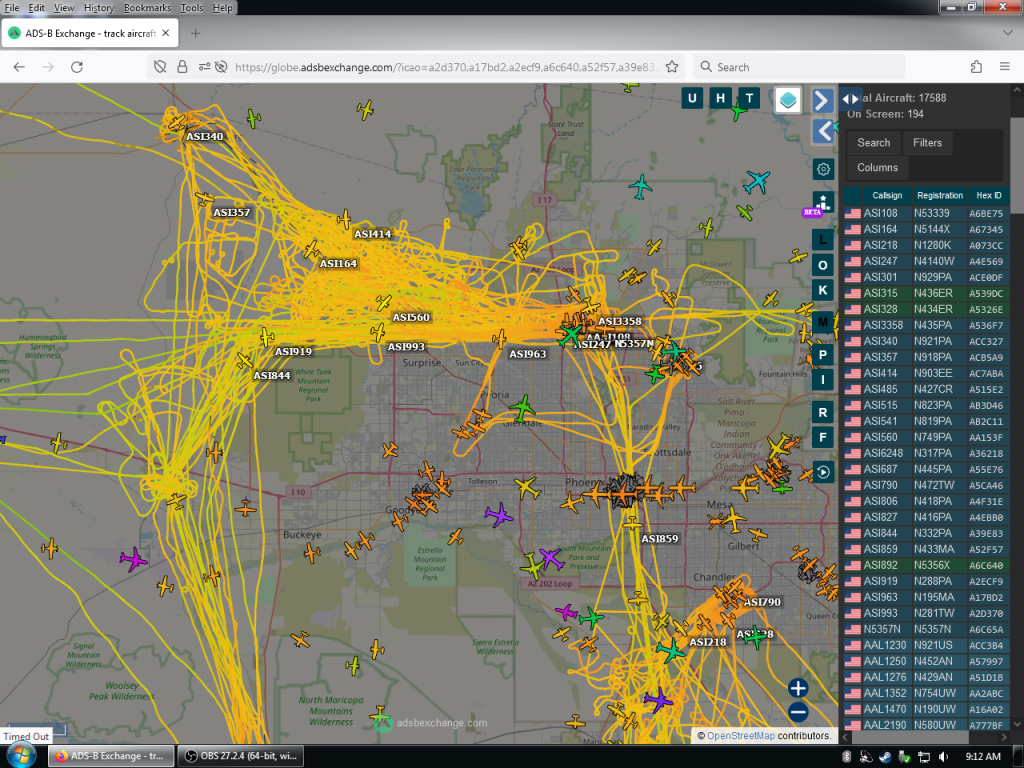Open the Bookmarks menu
This screenshot has width=1024, height=768.
[147, 8]
